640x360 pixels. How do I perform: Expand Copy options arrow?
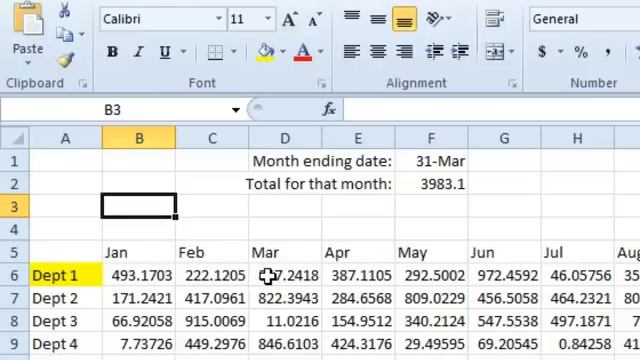82,34
